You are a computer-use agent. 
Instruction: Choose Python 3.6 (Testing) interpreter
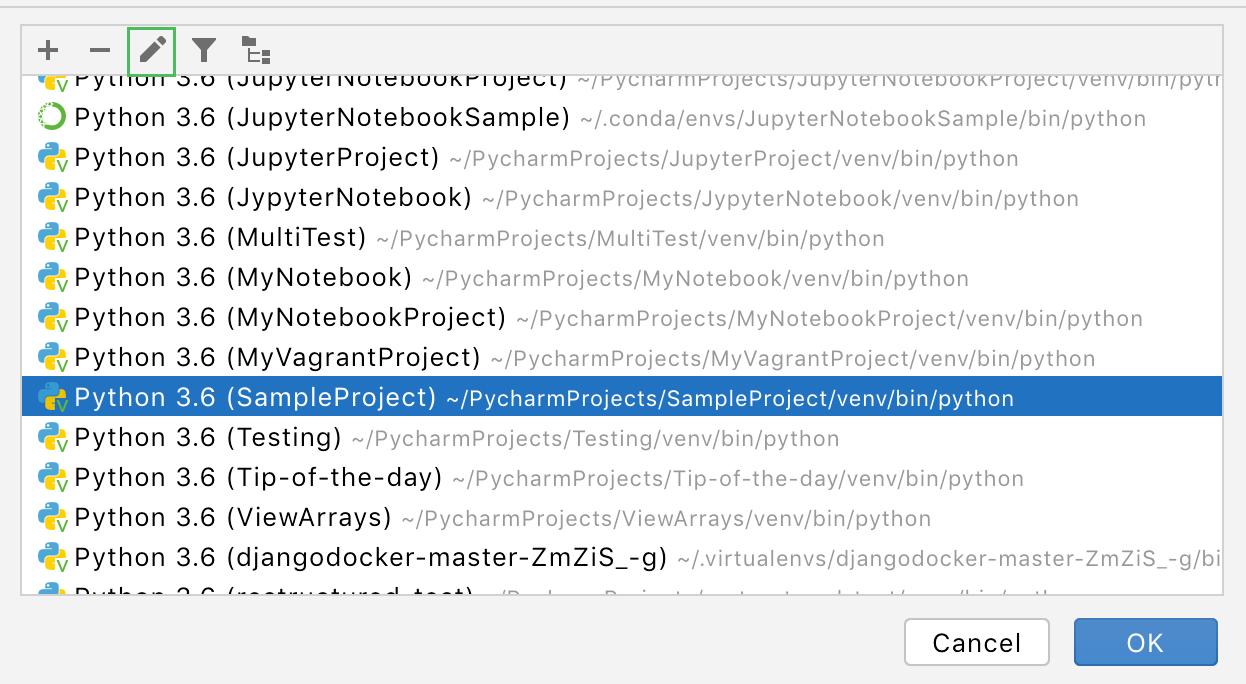tap(208, 438)
